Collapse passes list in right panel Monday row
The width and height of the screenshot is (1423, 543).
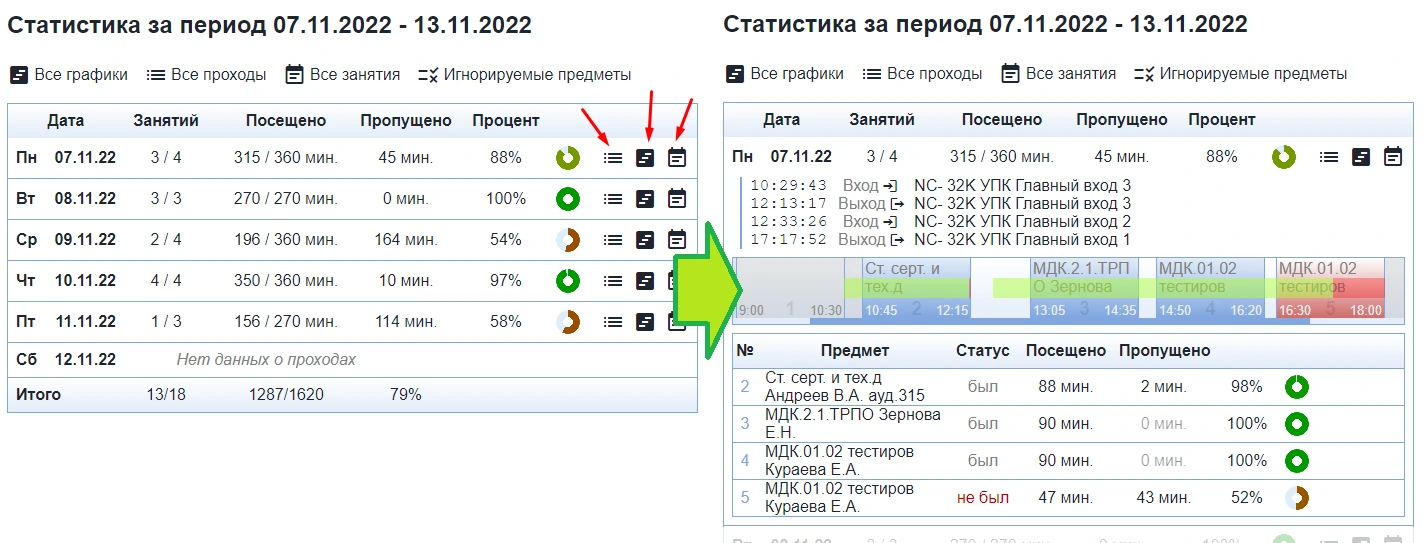click(x=1329, y=157)
